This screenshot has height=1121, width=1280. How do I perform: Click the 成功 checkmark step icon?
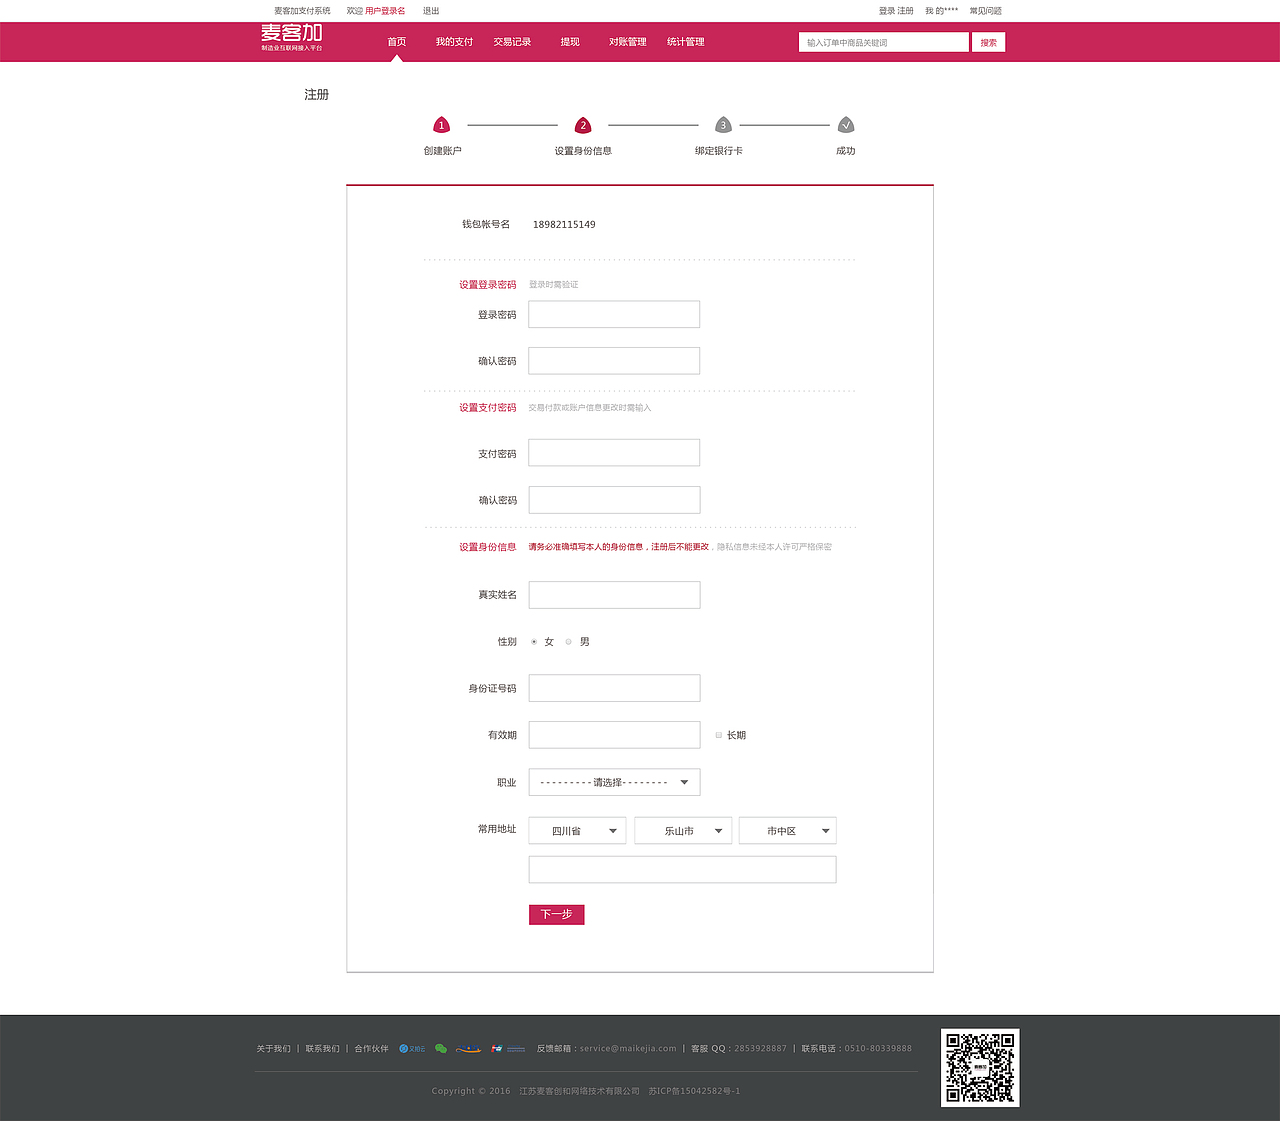pyautogui.click(x=846, y=125)
